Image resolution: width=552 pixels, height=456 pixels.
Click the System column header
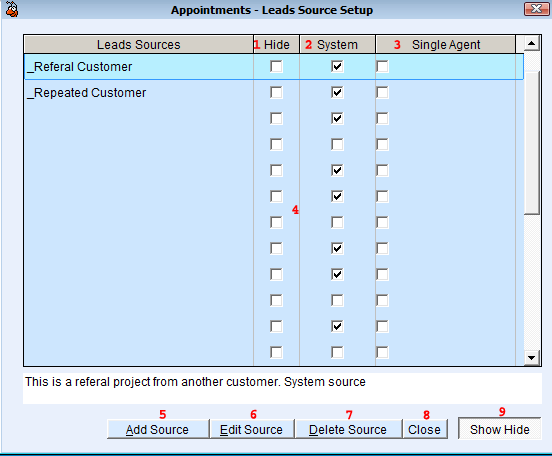tap(337, 45)
